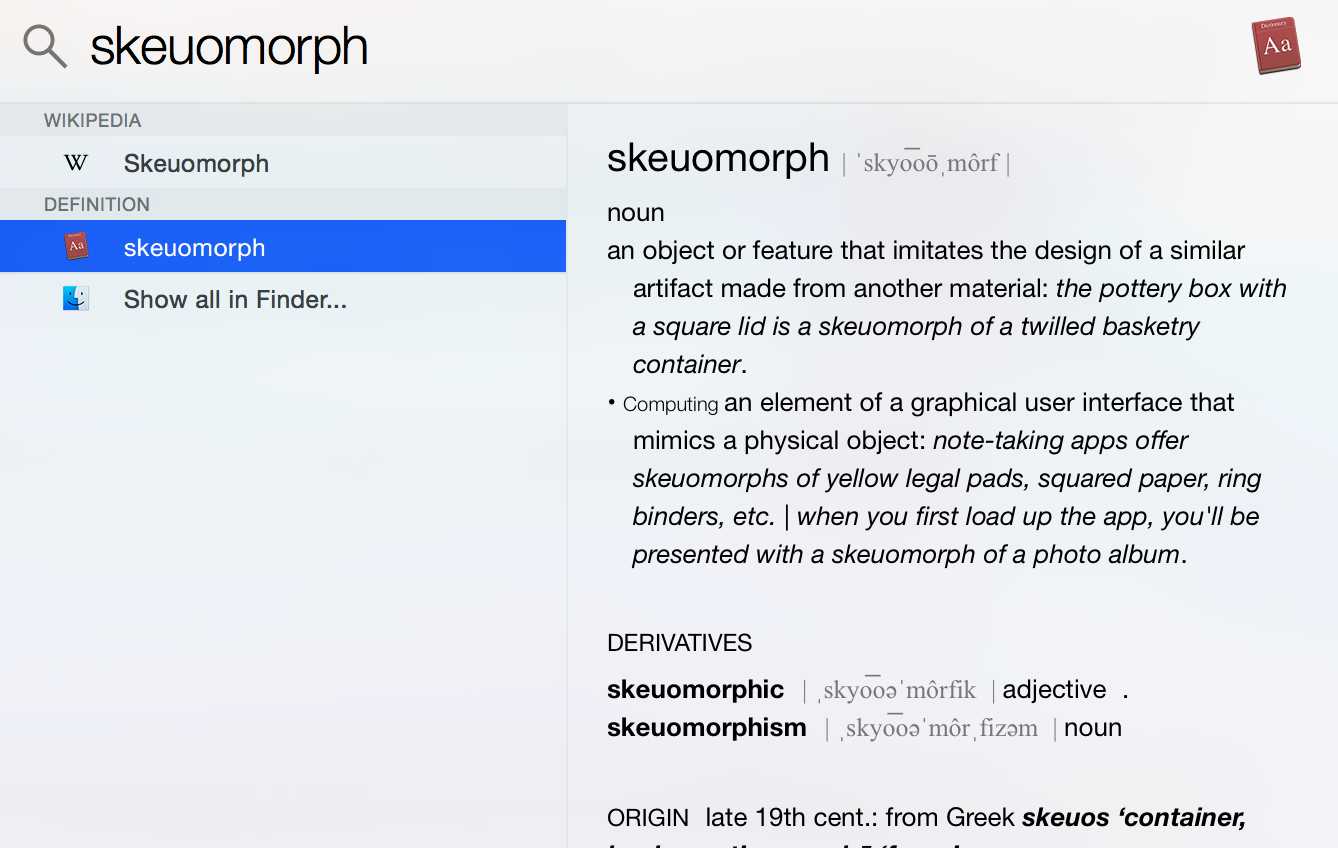This screenshot has height=848, width=1338.
Task: Select the skeuomorph definition result
Action: coord(283,247)
